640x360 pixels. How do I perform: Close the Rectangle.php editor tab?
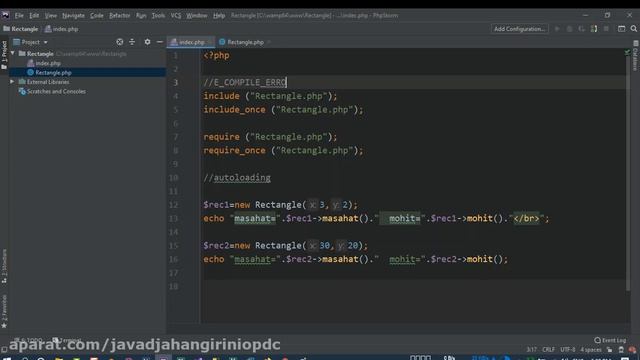point(269,42)
